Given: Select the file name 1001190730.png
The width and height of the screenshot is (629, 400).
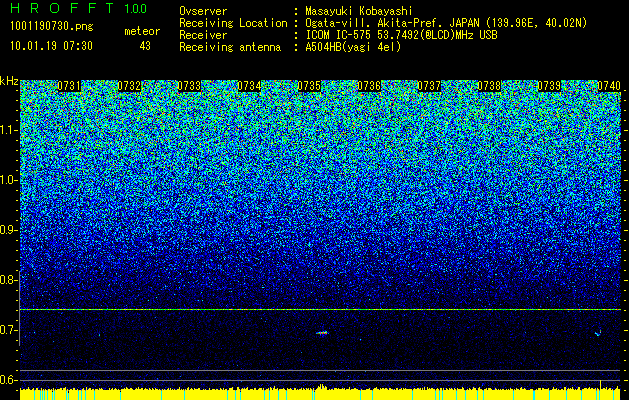Looking at the screenshot, I should 52,27.
